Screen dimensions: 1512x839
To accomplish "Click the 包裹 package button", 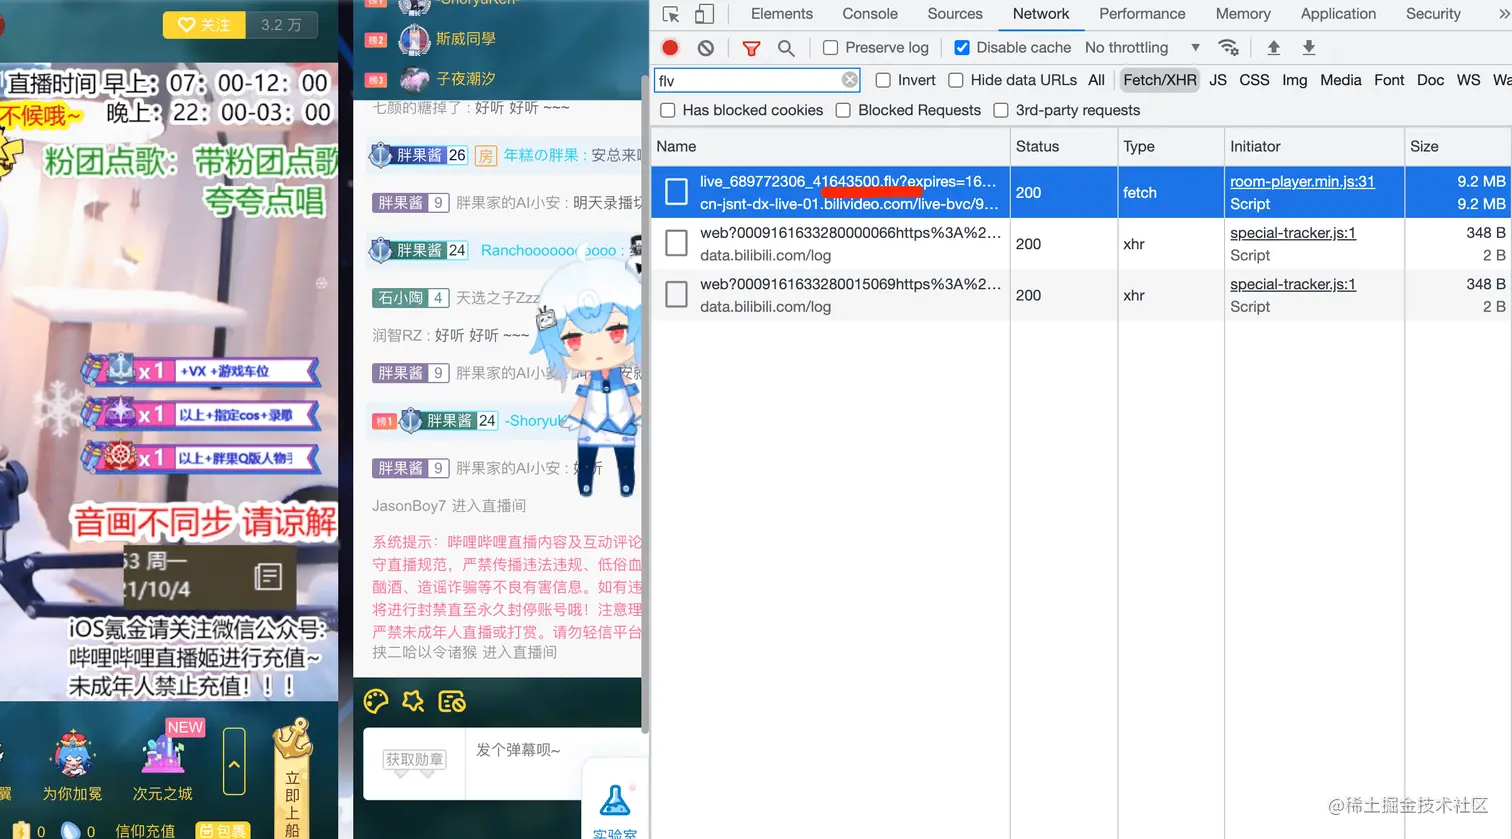I will click(x=222, y=830).
